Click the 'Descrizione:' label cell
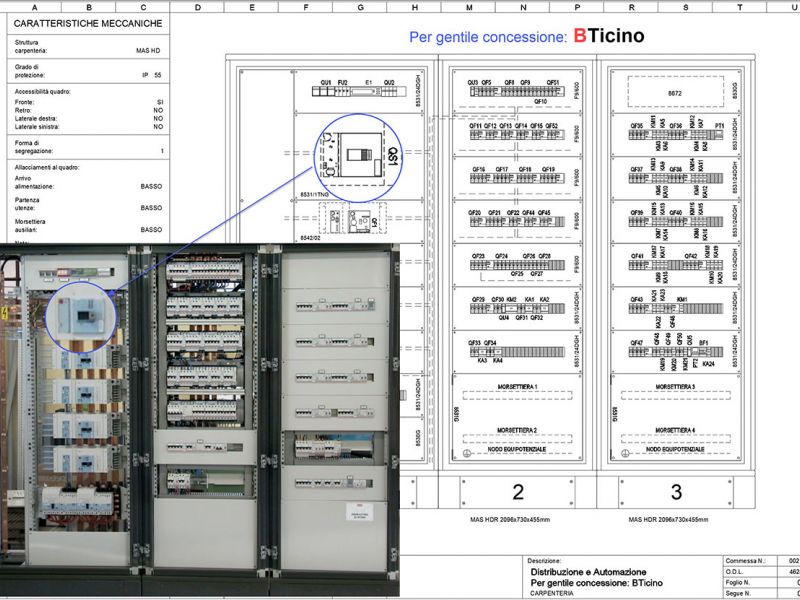The image size is (800, 600). (544, 561)
